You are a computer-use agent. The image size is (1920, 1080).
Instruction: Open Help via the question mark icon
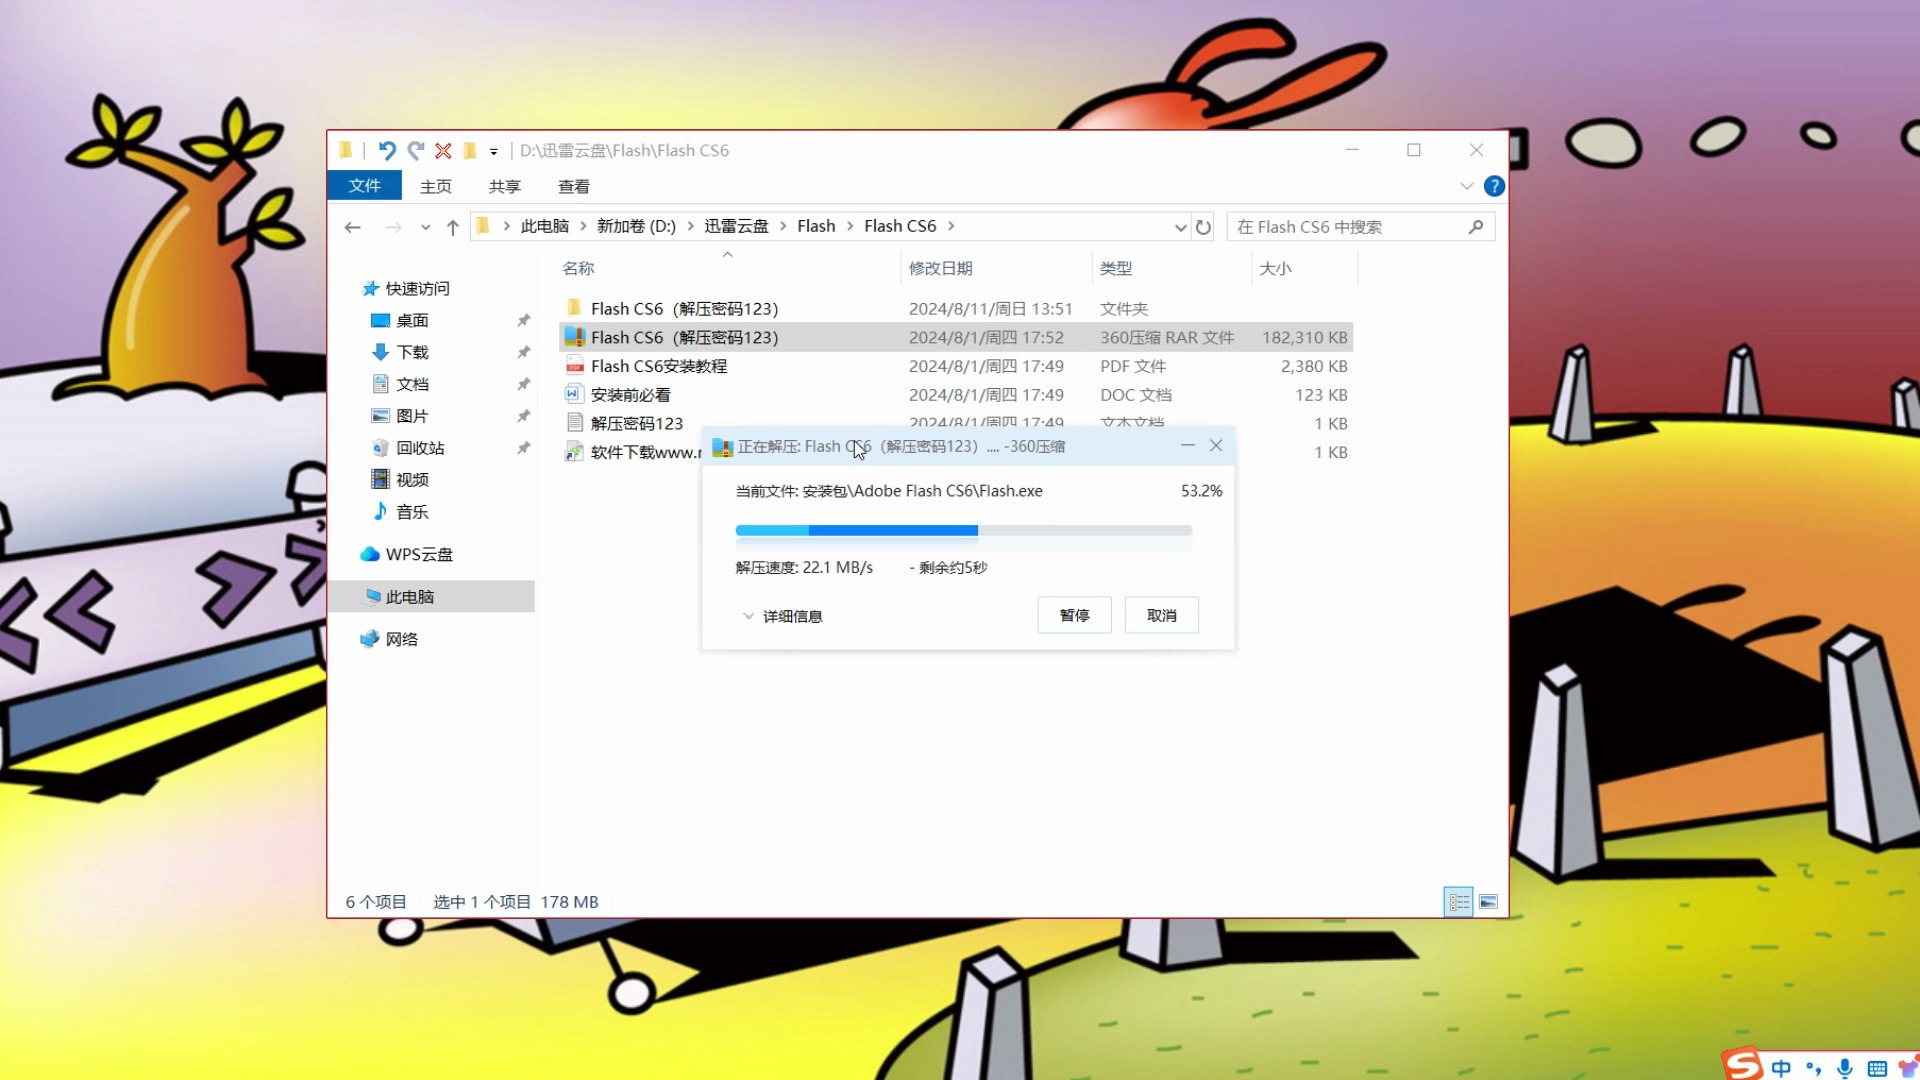coord(1494,186)
